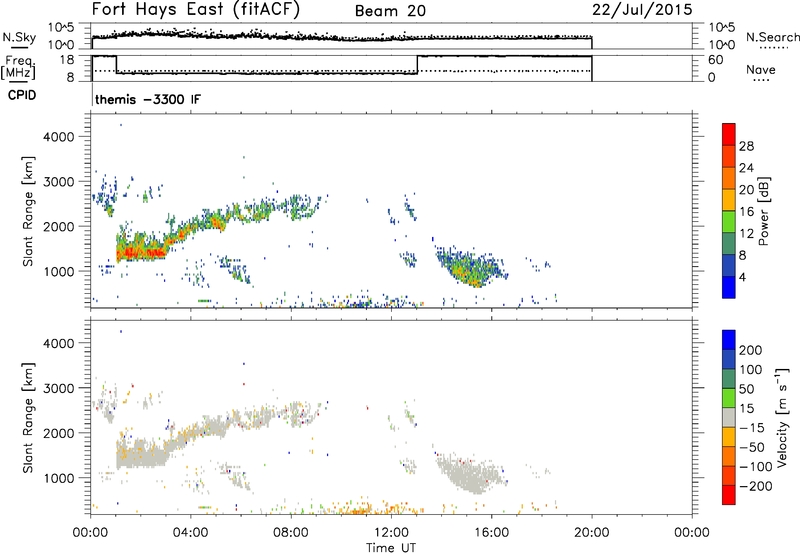800x554 pixels.
Task: Click the "N.Search" legend label
Action: pyautogui.click(x=772, y=37)
